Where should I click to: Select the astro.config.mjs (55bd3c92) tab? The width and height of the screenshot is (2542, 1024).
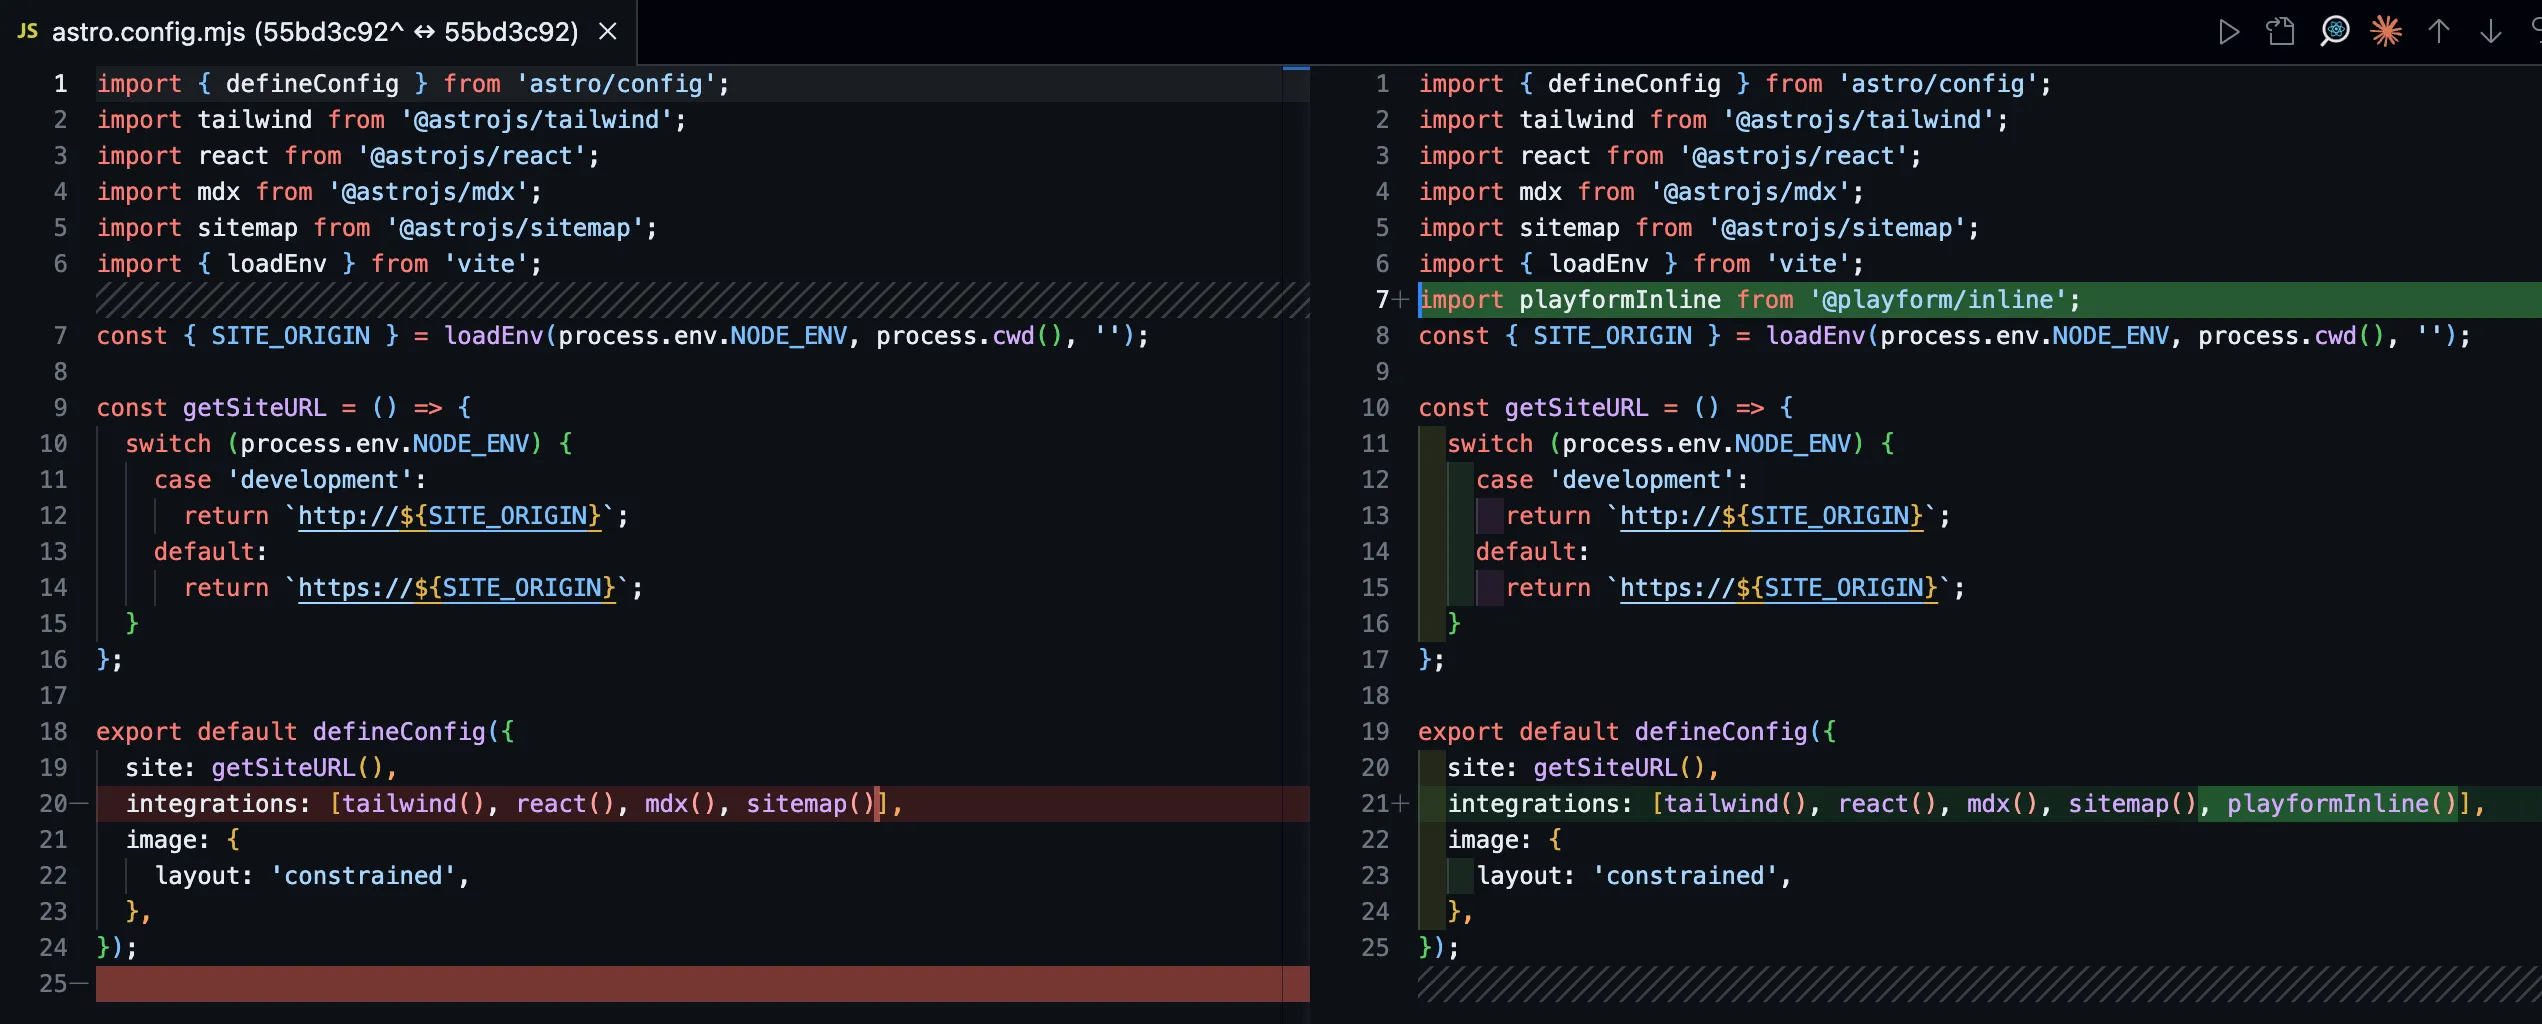pyautogui.click(x=314, y=32)
